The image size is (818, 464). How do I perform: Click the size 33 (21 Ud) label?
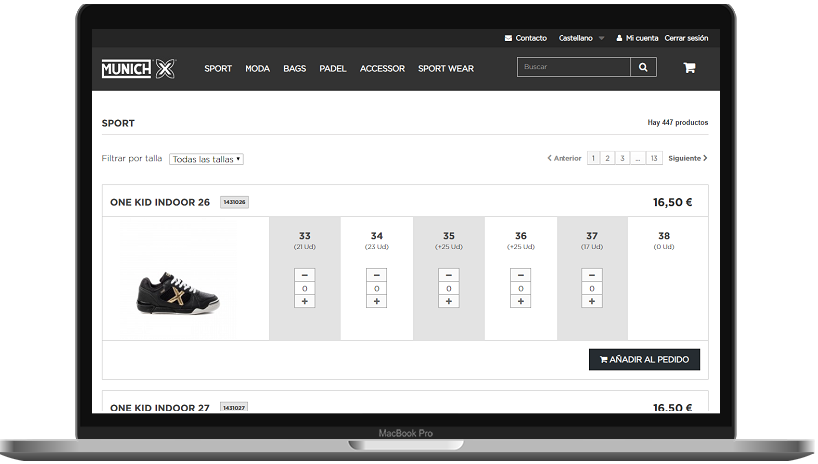[x=305, y=241]
